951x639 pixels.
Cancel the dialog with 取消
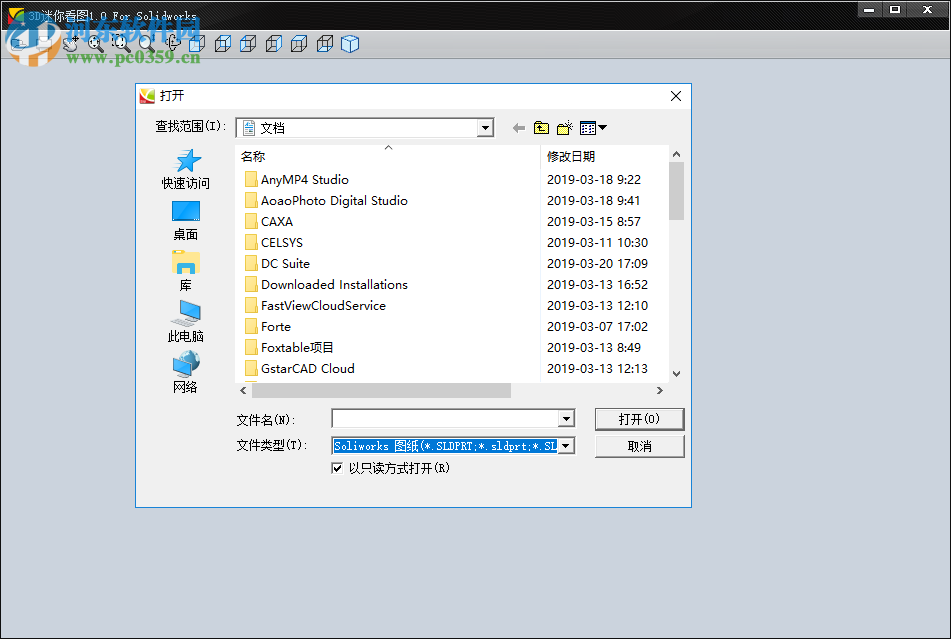(639, 445)
